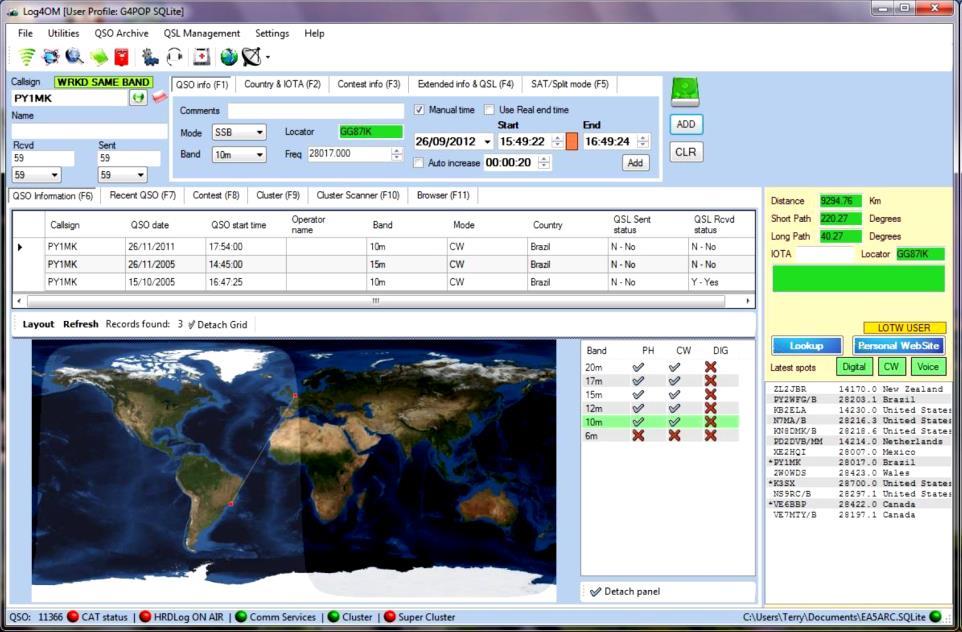This screenshot has height=632, width=962.
Task: Click the Name input field
Action: pyautogui.click(x=90, y=131)
